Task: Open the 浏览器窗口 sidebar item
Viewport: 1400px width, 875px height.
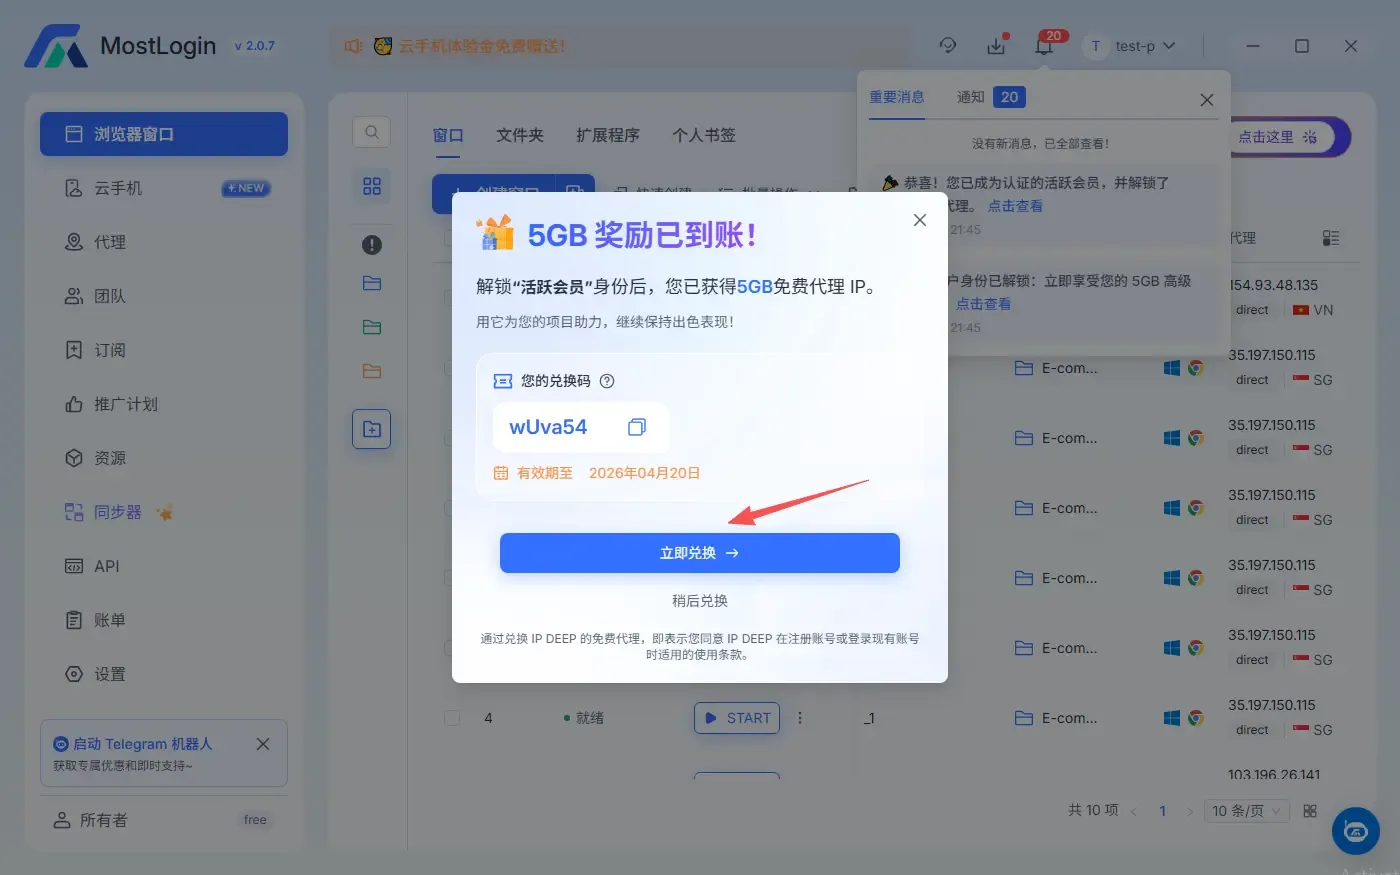Action: point(164,134)
